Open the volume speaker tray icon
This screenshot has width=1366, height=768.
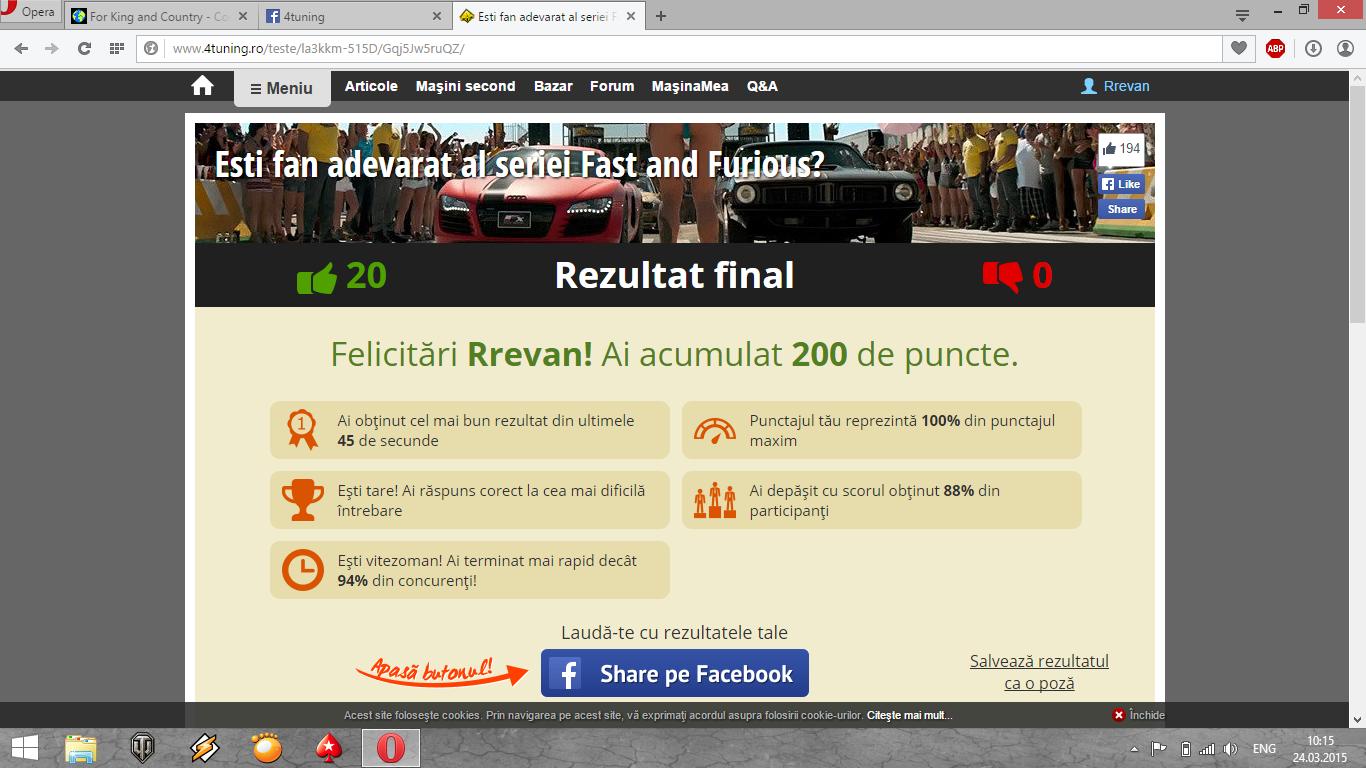[1231, 749]
